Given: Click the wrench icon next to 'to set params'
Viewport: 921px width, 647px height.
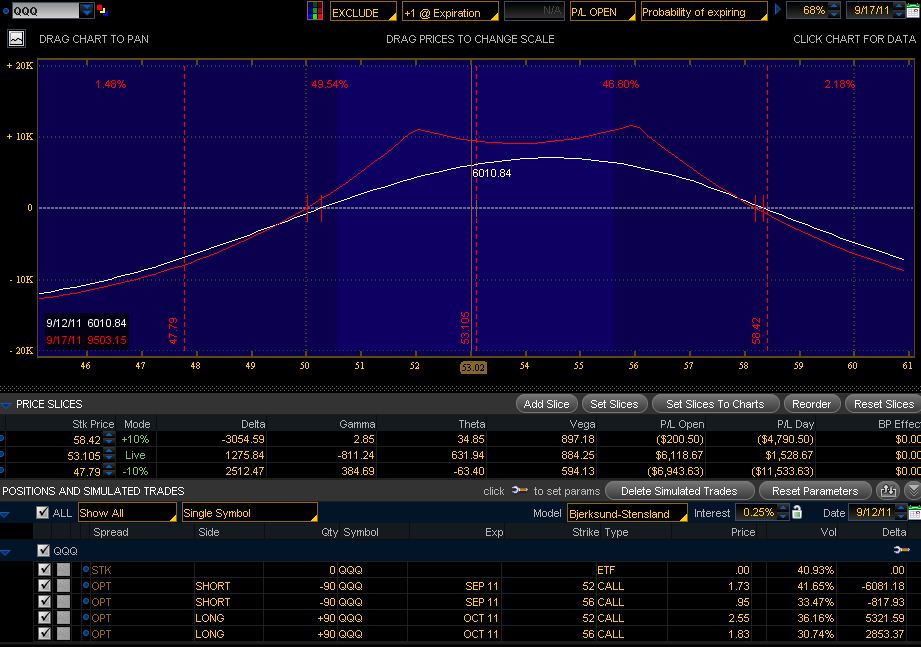Looking at the screenshot, I should [519, 490].
